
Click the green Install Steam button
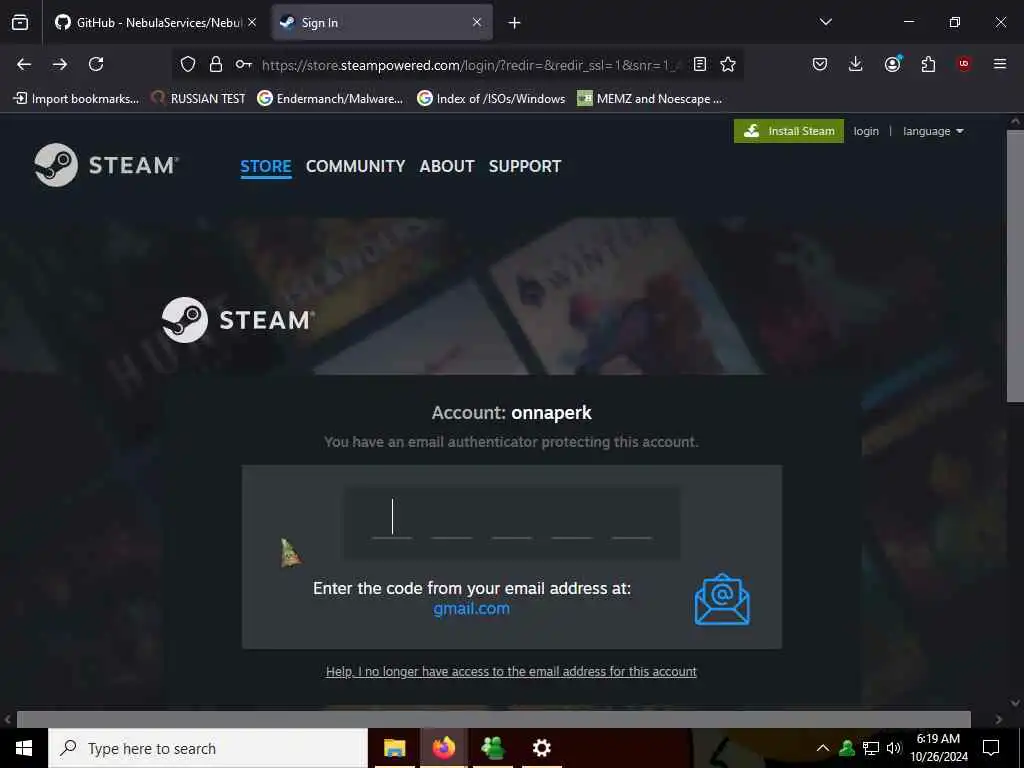(789, 131)
